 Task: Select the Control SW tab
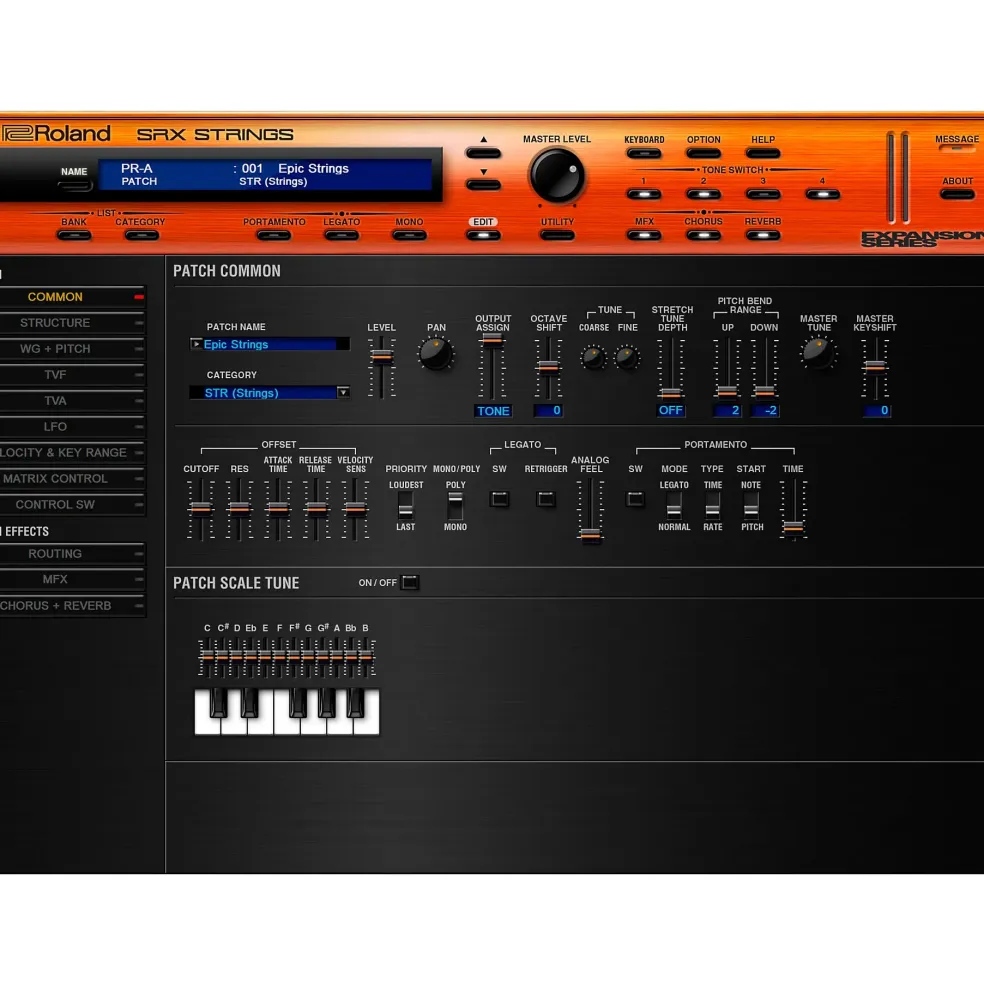coord(72,504)
